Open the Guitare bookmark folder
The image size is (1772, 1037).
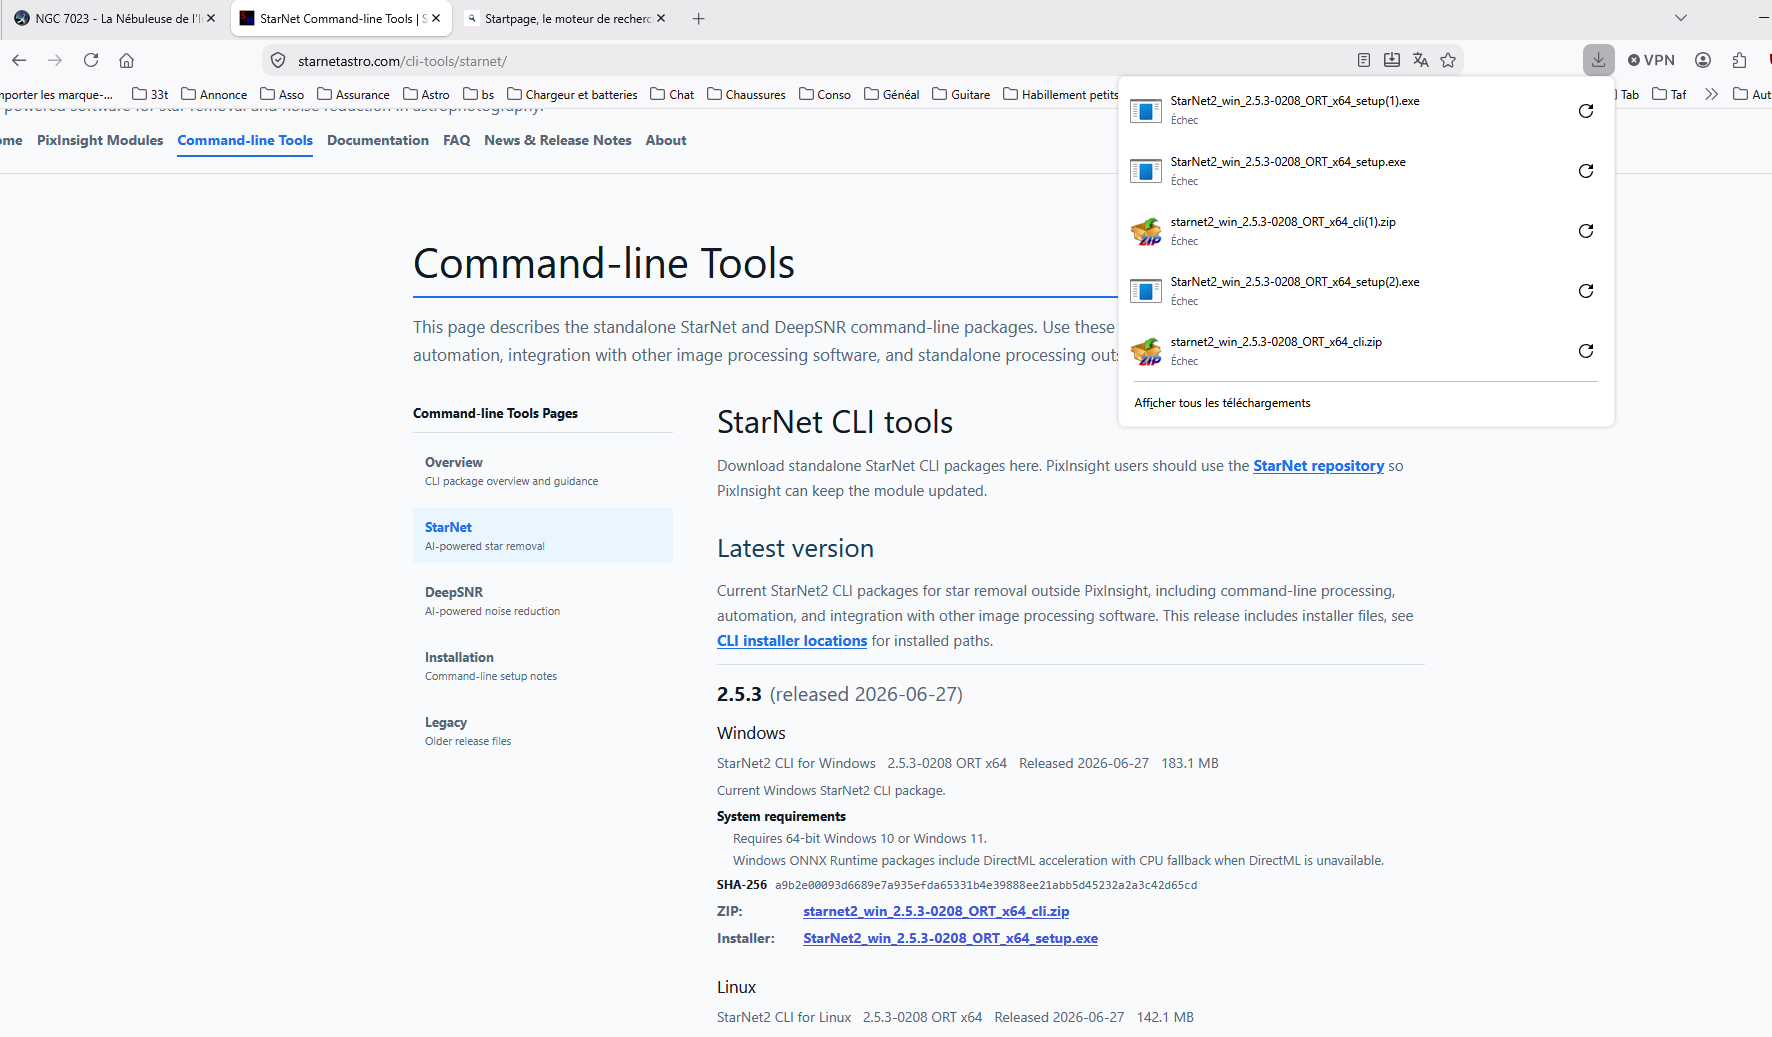[961, 94]
